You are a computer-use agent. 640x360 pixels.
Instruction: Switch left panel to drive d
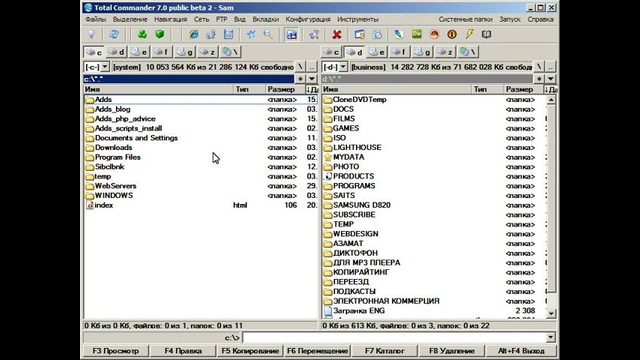coord(117,52)
